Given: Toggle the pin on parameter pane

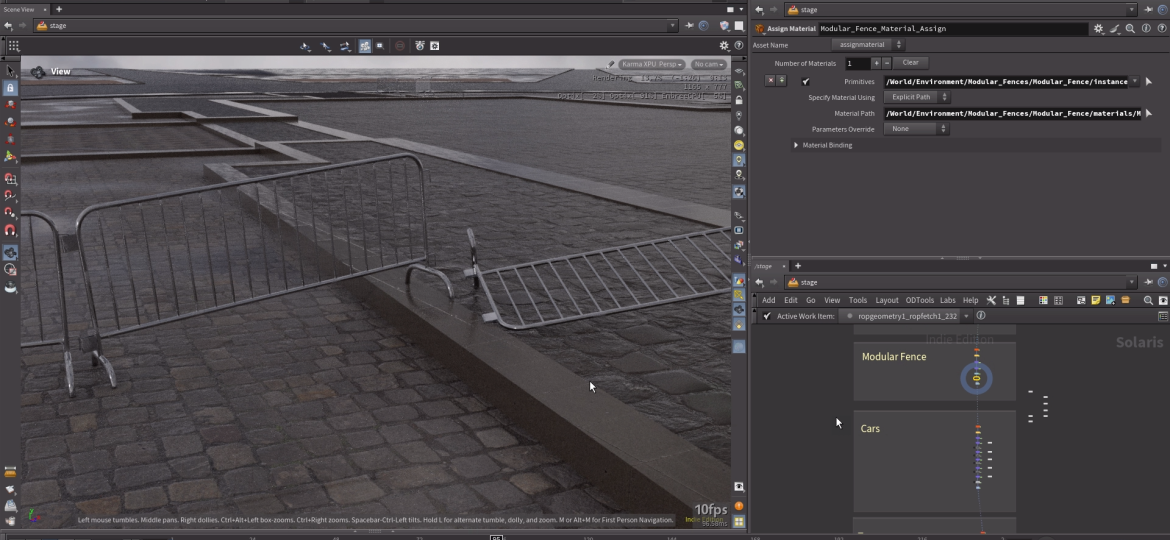Looking at the screenshot, I should pyautogui.click(x=1148, y=10).
